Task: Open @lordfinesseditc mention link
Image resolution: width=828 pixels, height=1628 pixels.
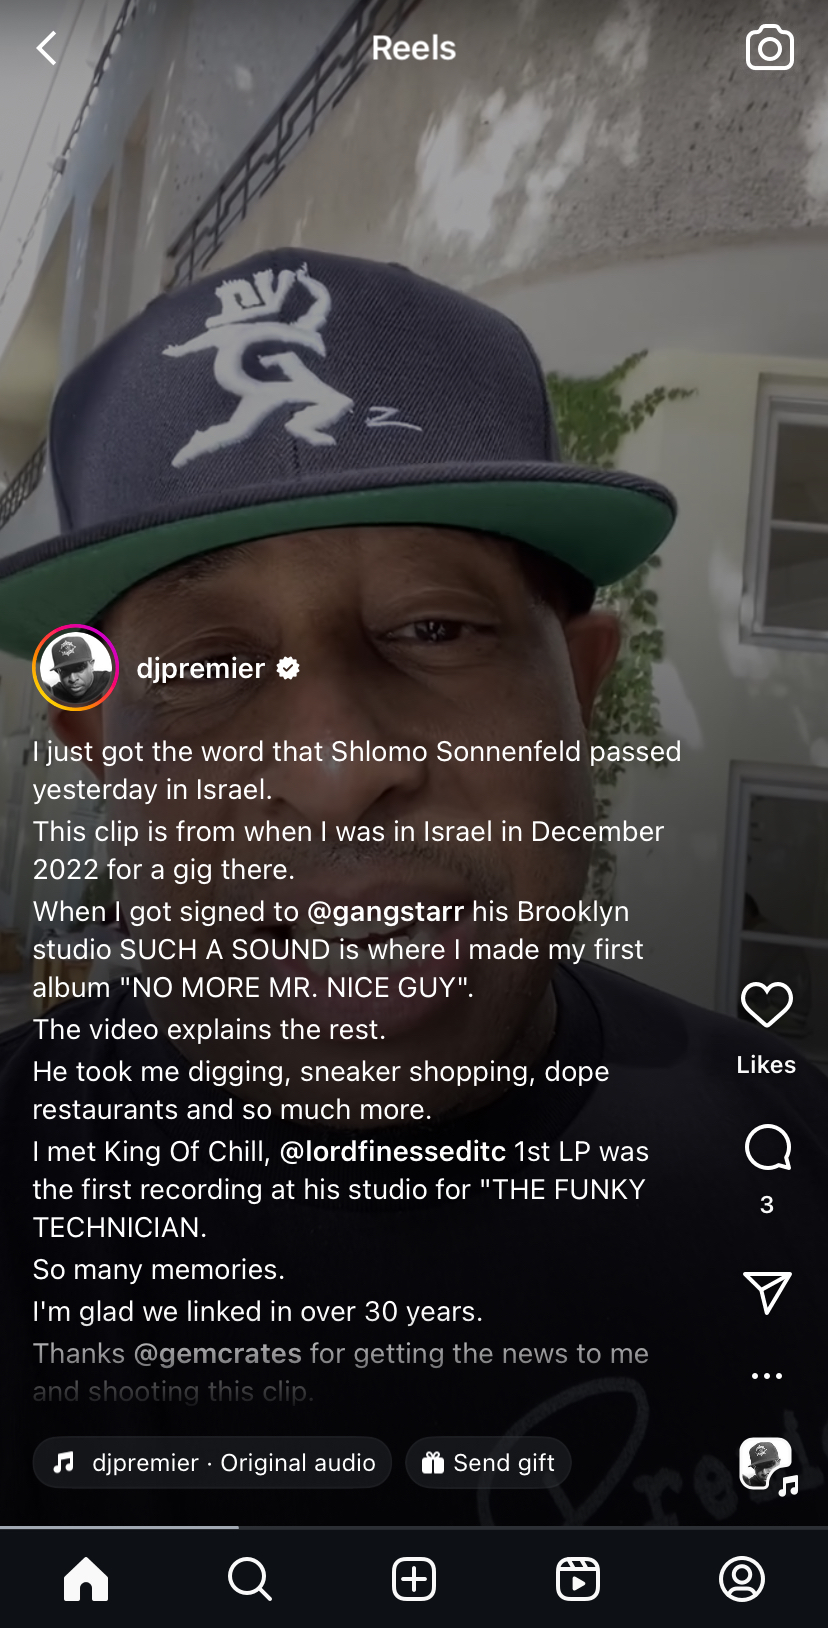Action: point(393,1152)
